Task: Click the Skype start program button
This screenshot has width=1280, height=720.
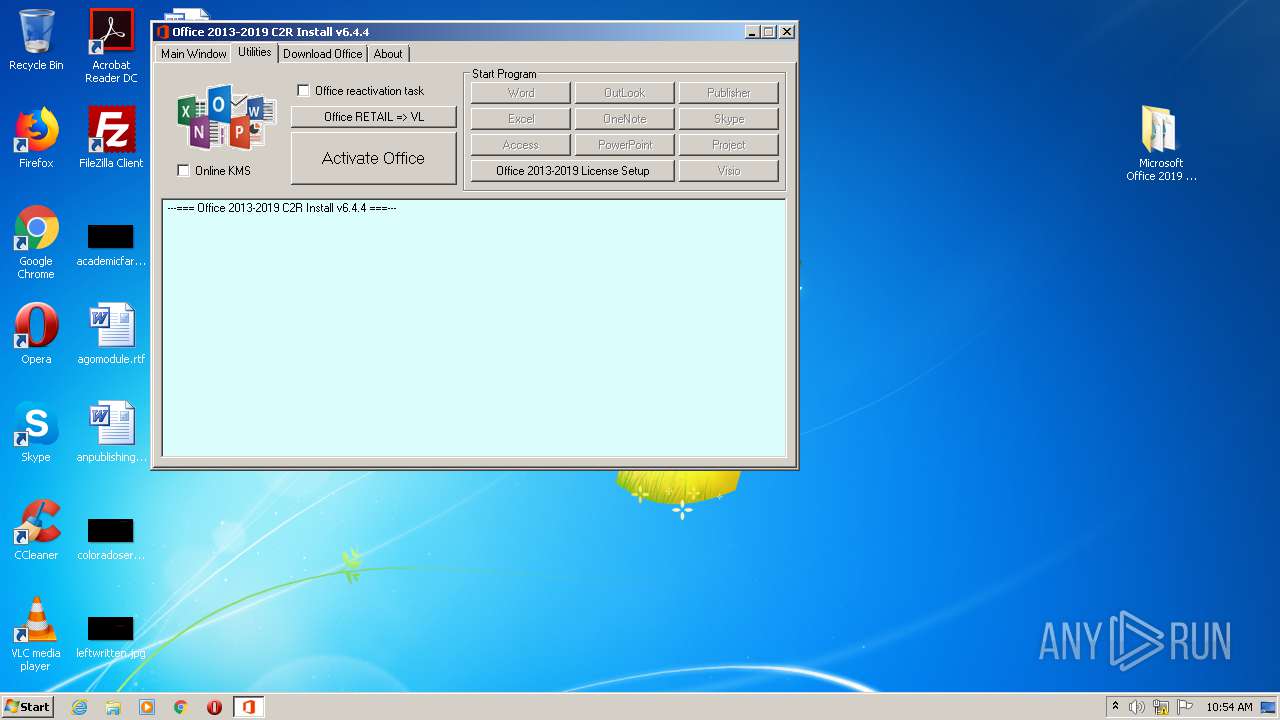Action: click(729, 119)
